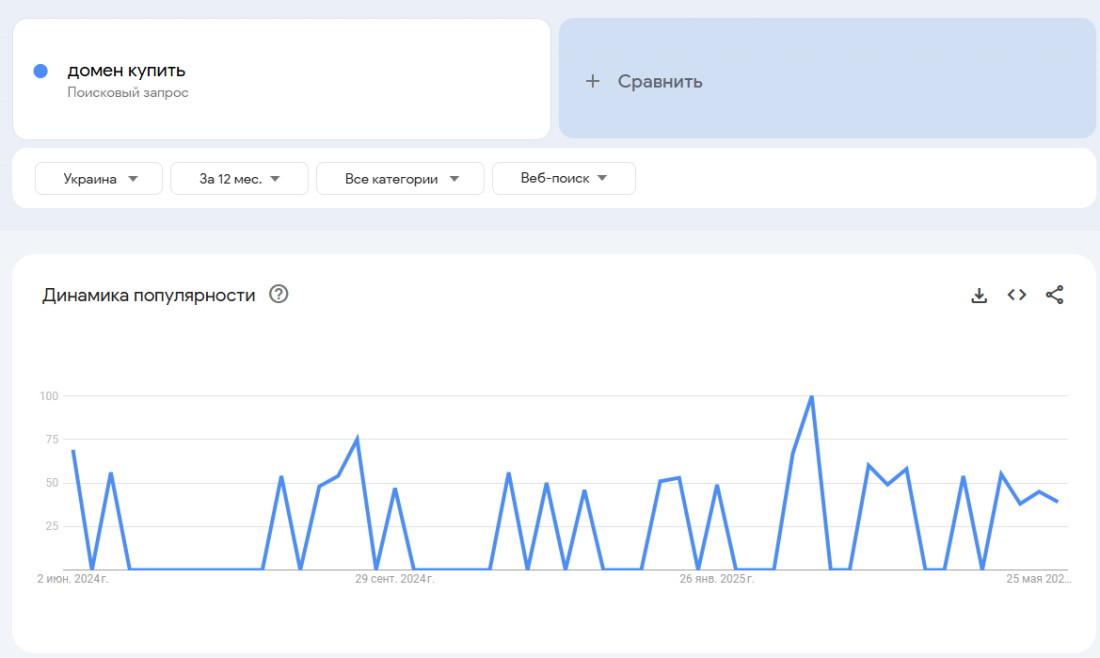
Task: Open the За 12 мес. time range dropdown
Action: [239, 178]
